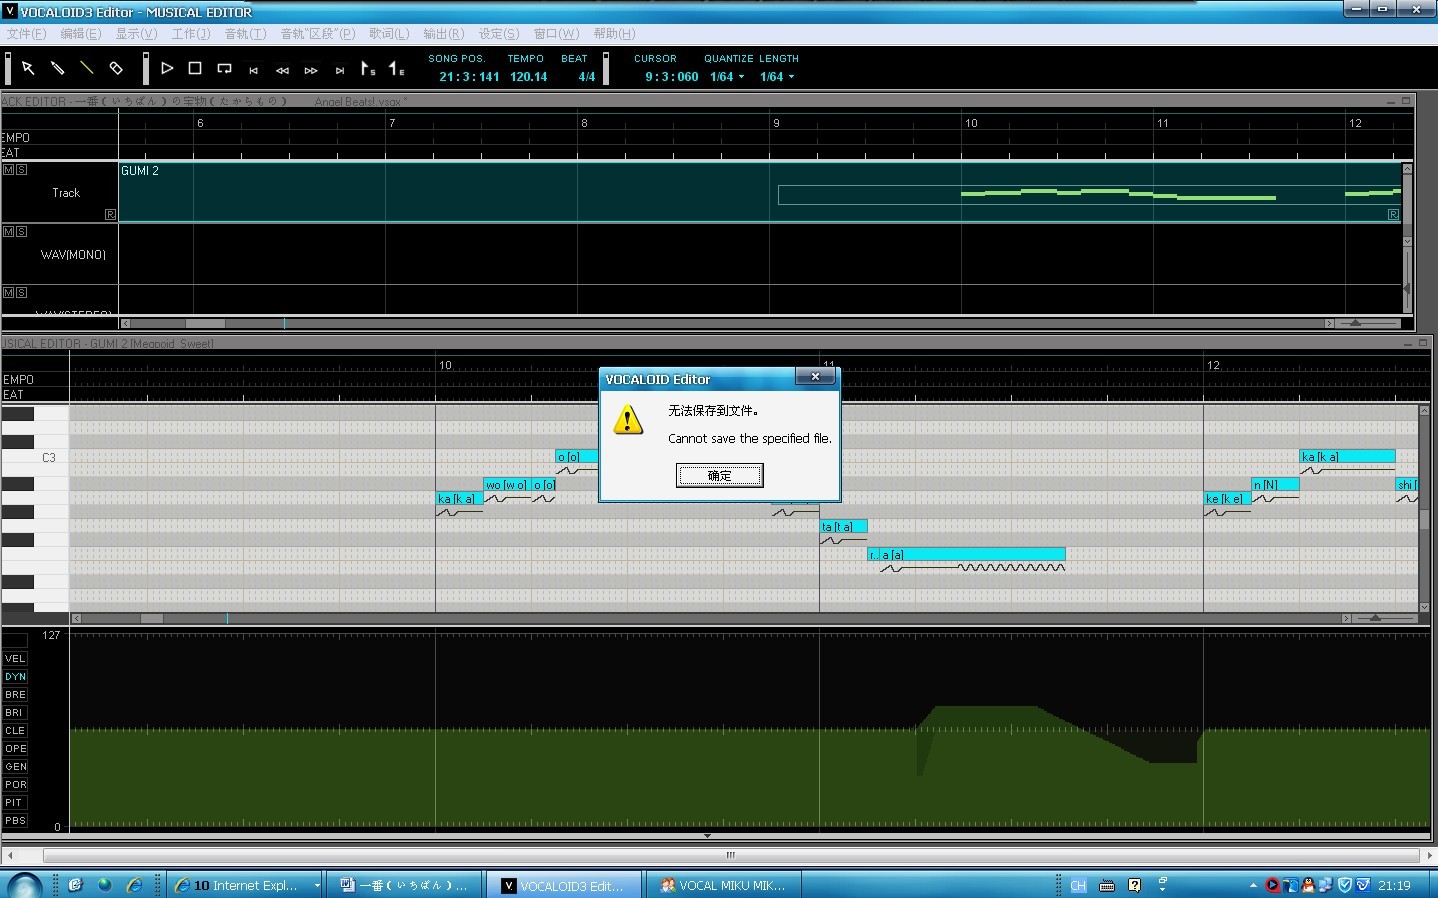
Task: Open the Windows Start orb
Action: pos(25,885)
